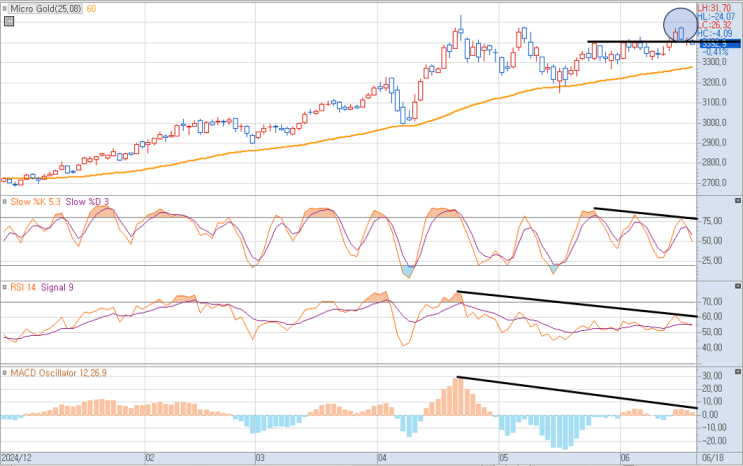Viewport: 743px width, 466px height.
Task: Click the HC:-4,09 value
Action: click(715, 34)
